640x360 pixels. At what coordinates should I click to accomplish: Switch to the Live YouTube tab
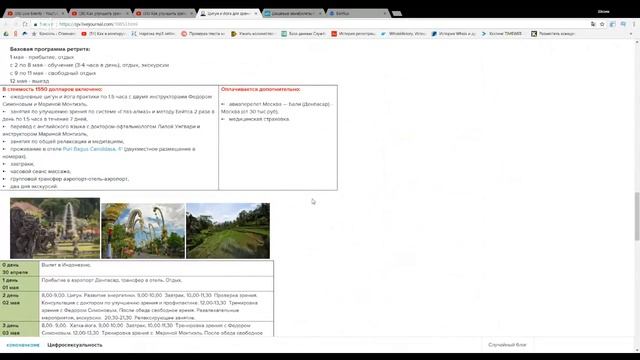35,13
